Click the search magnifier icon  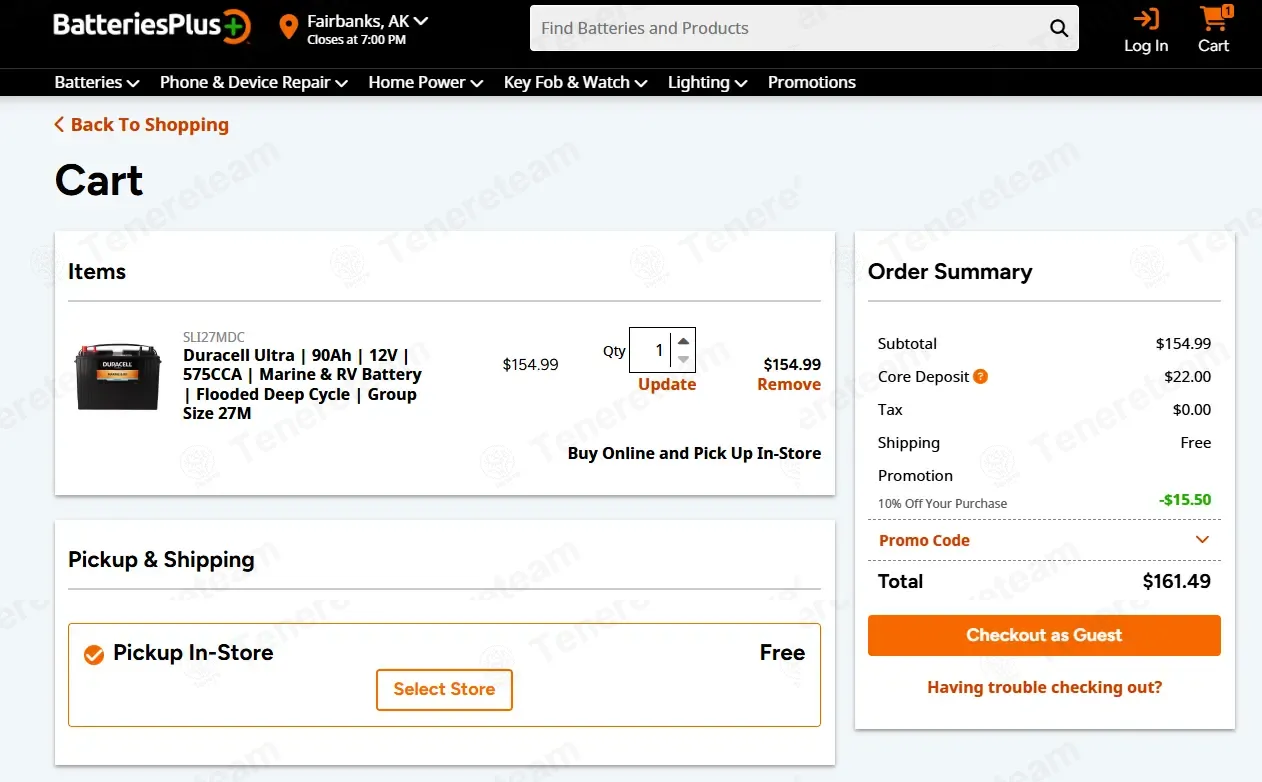coord(1058,28)
